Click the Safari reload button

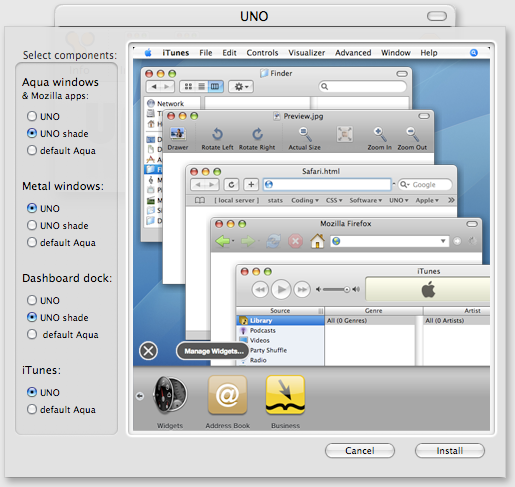click(x=231, y=184)
